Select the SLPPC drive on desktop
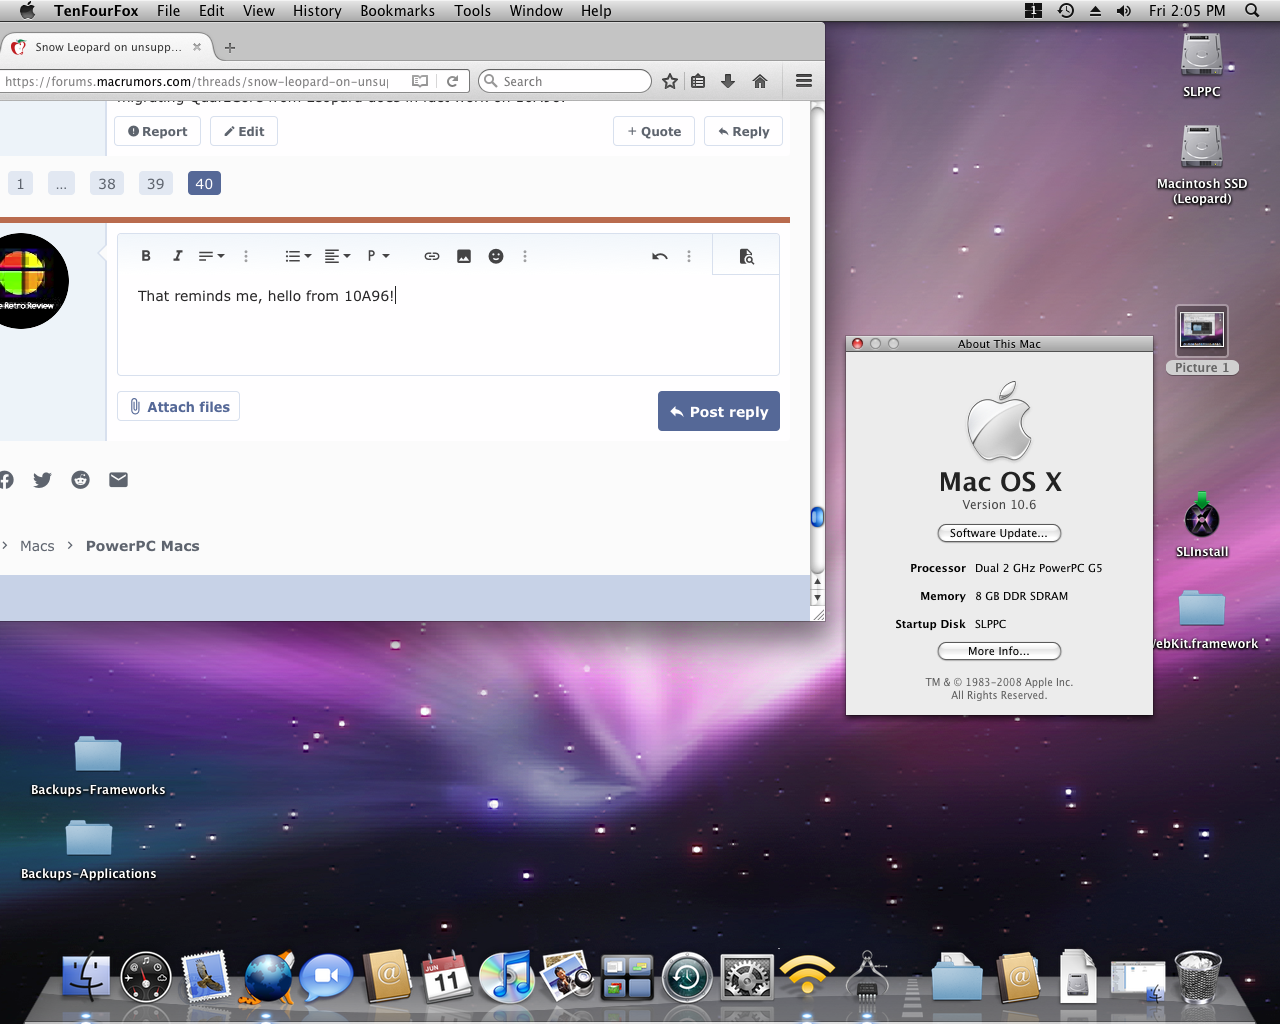The image size is (1280, 1024). click(x=1201, y=64)
